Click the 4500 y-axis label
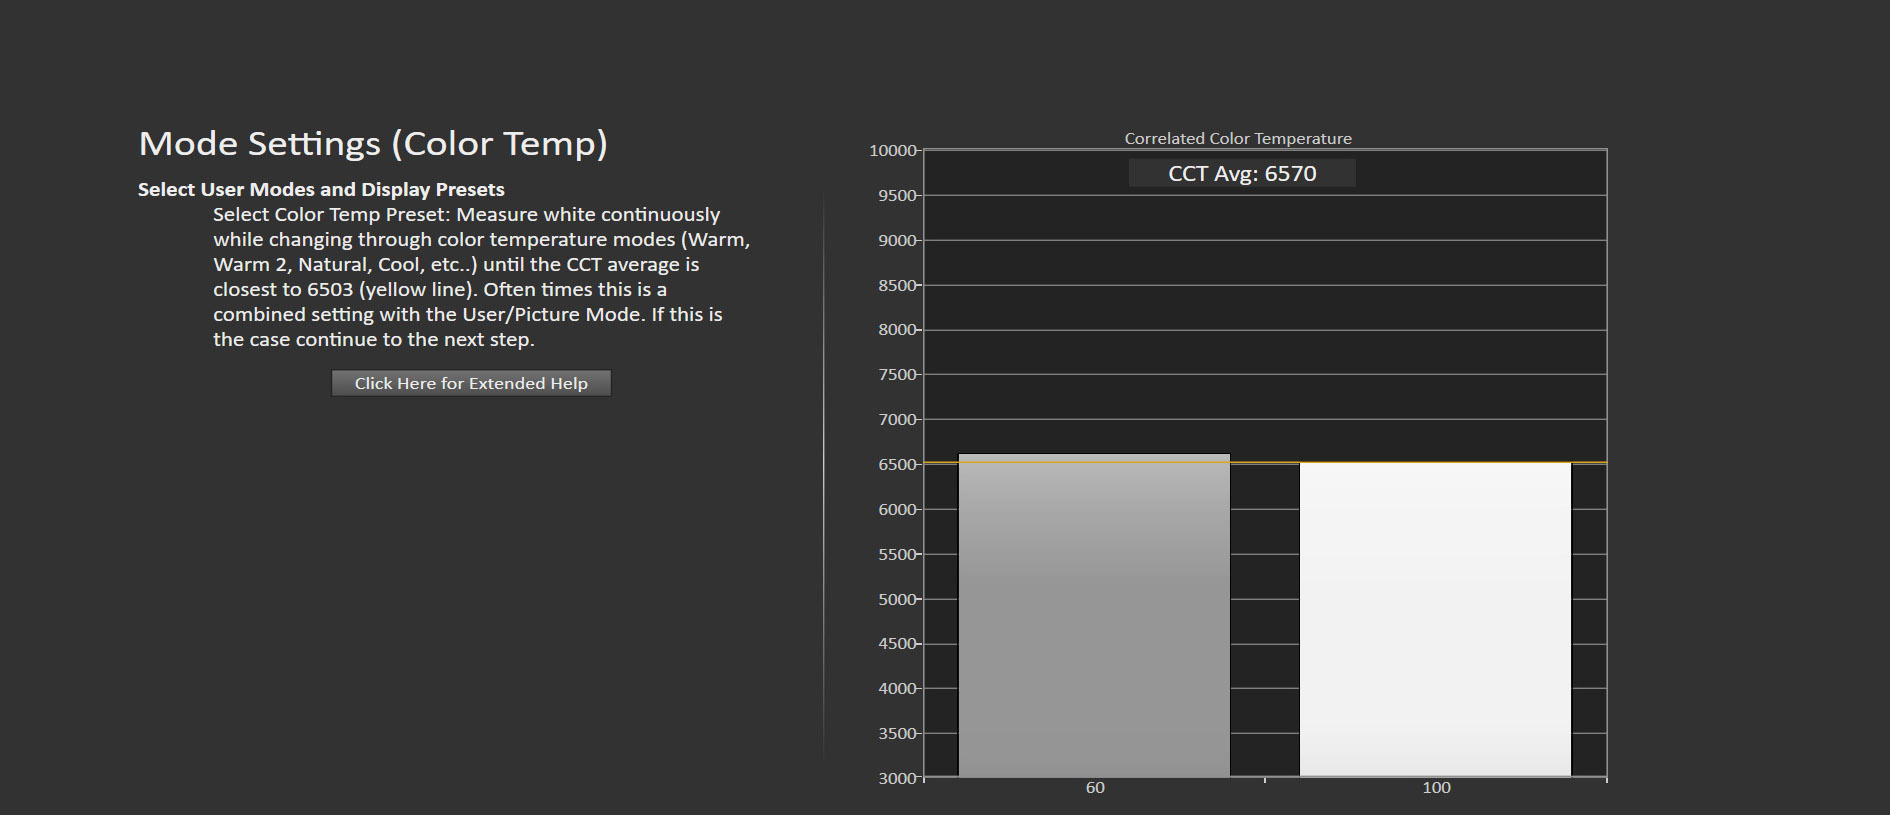Viewport: 1890px width, 815px height. point(898,644)
